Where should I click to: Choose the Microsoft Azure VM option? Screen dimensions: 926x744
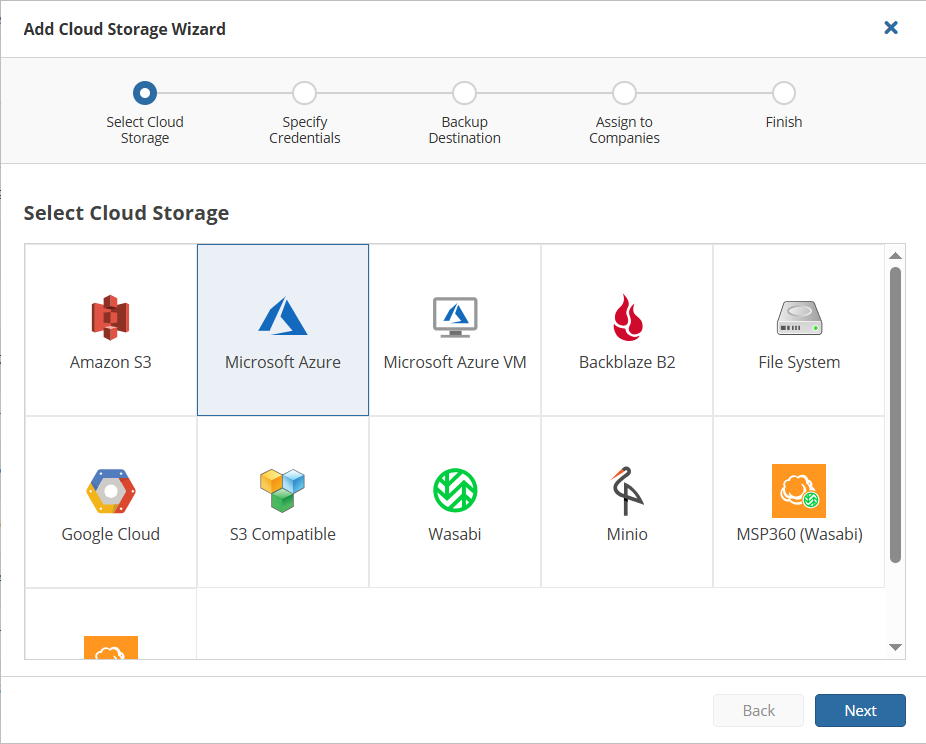coord(454,330)
